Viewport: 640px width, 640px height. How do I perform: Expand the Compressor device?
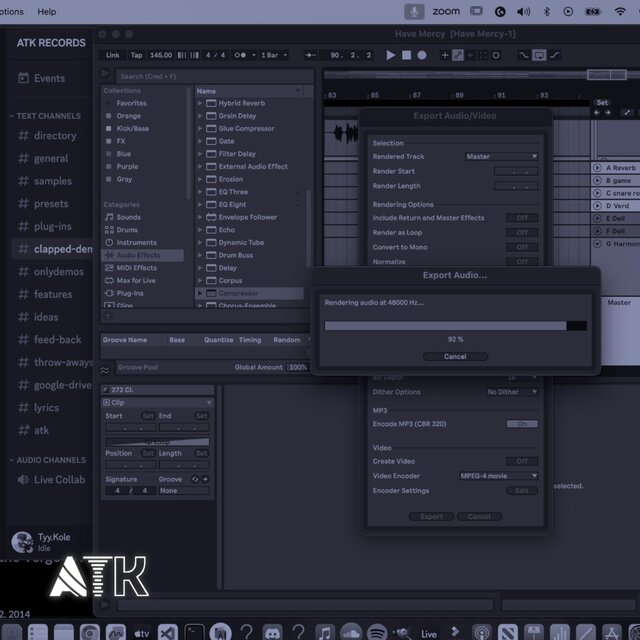[x=200, y=293]
